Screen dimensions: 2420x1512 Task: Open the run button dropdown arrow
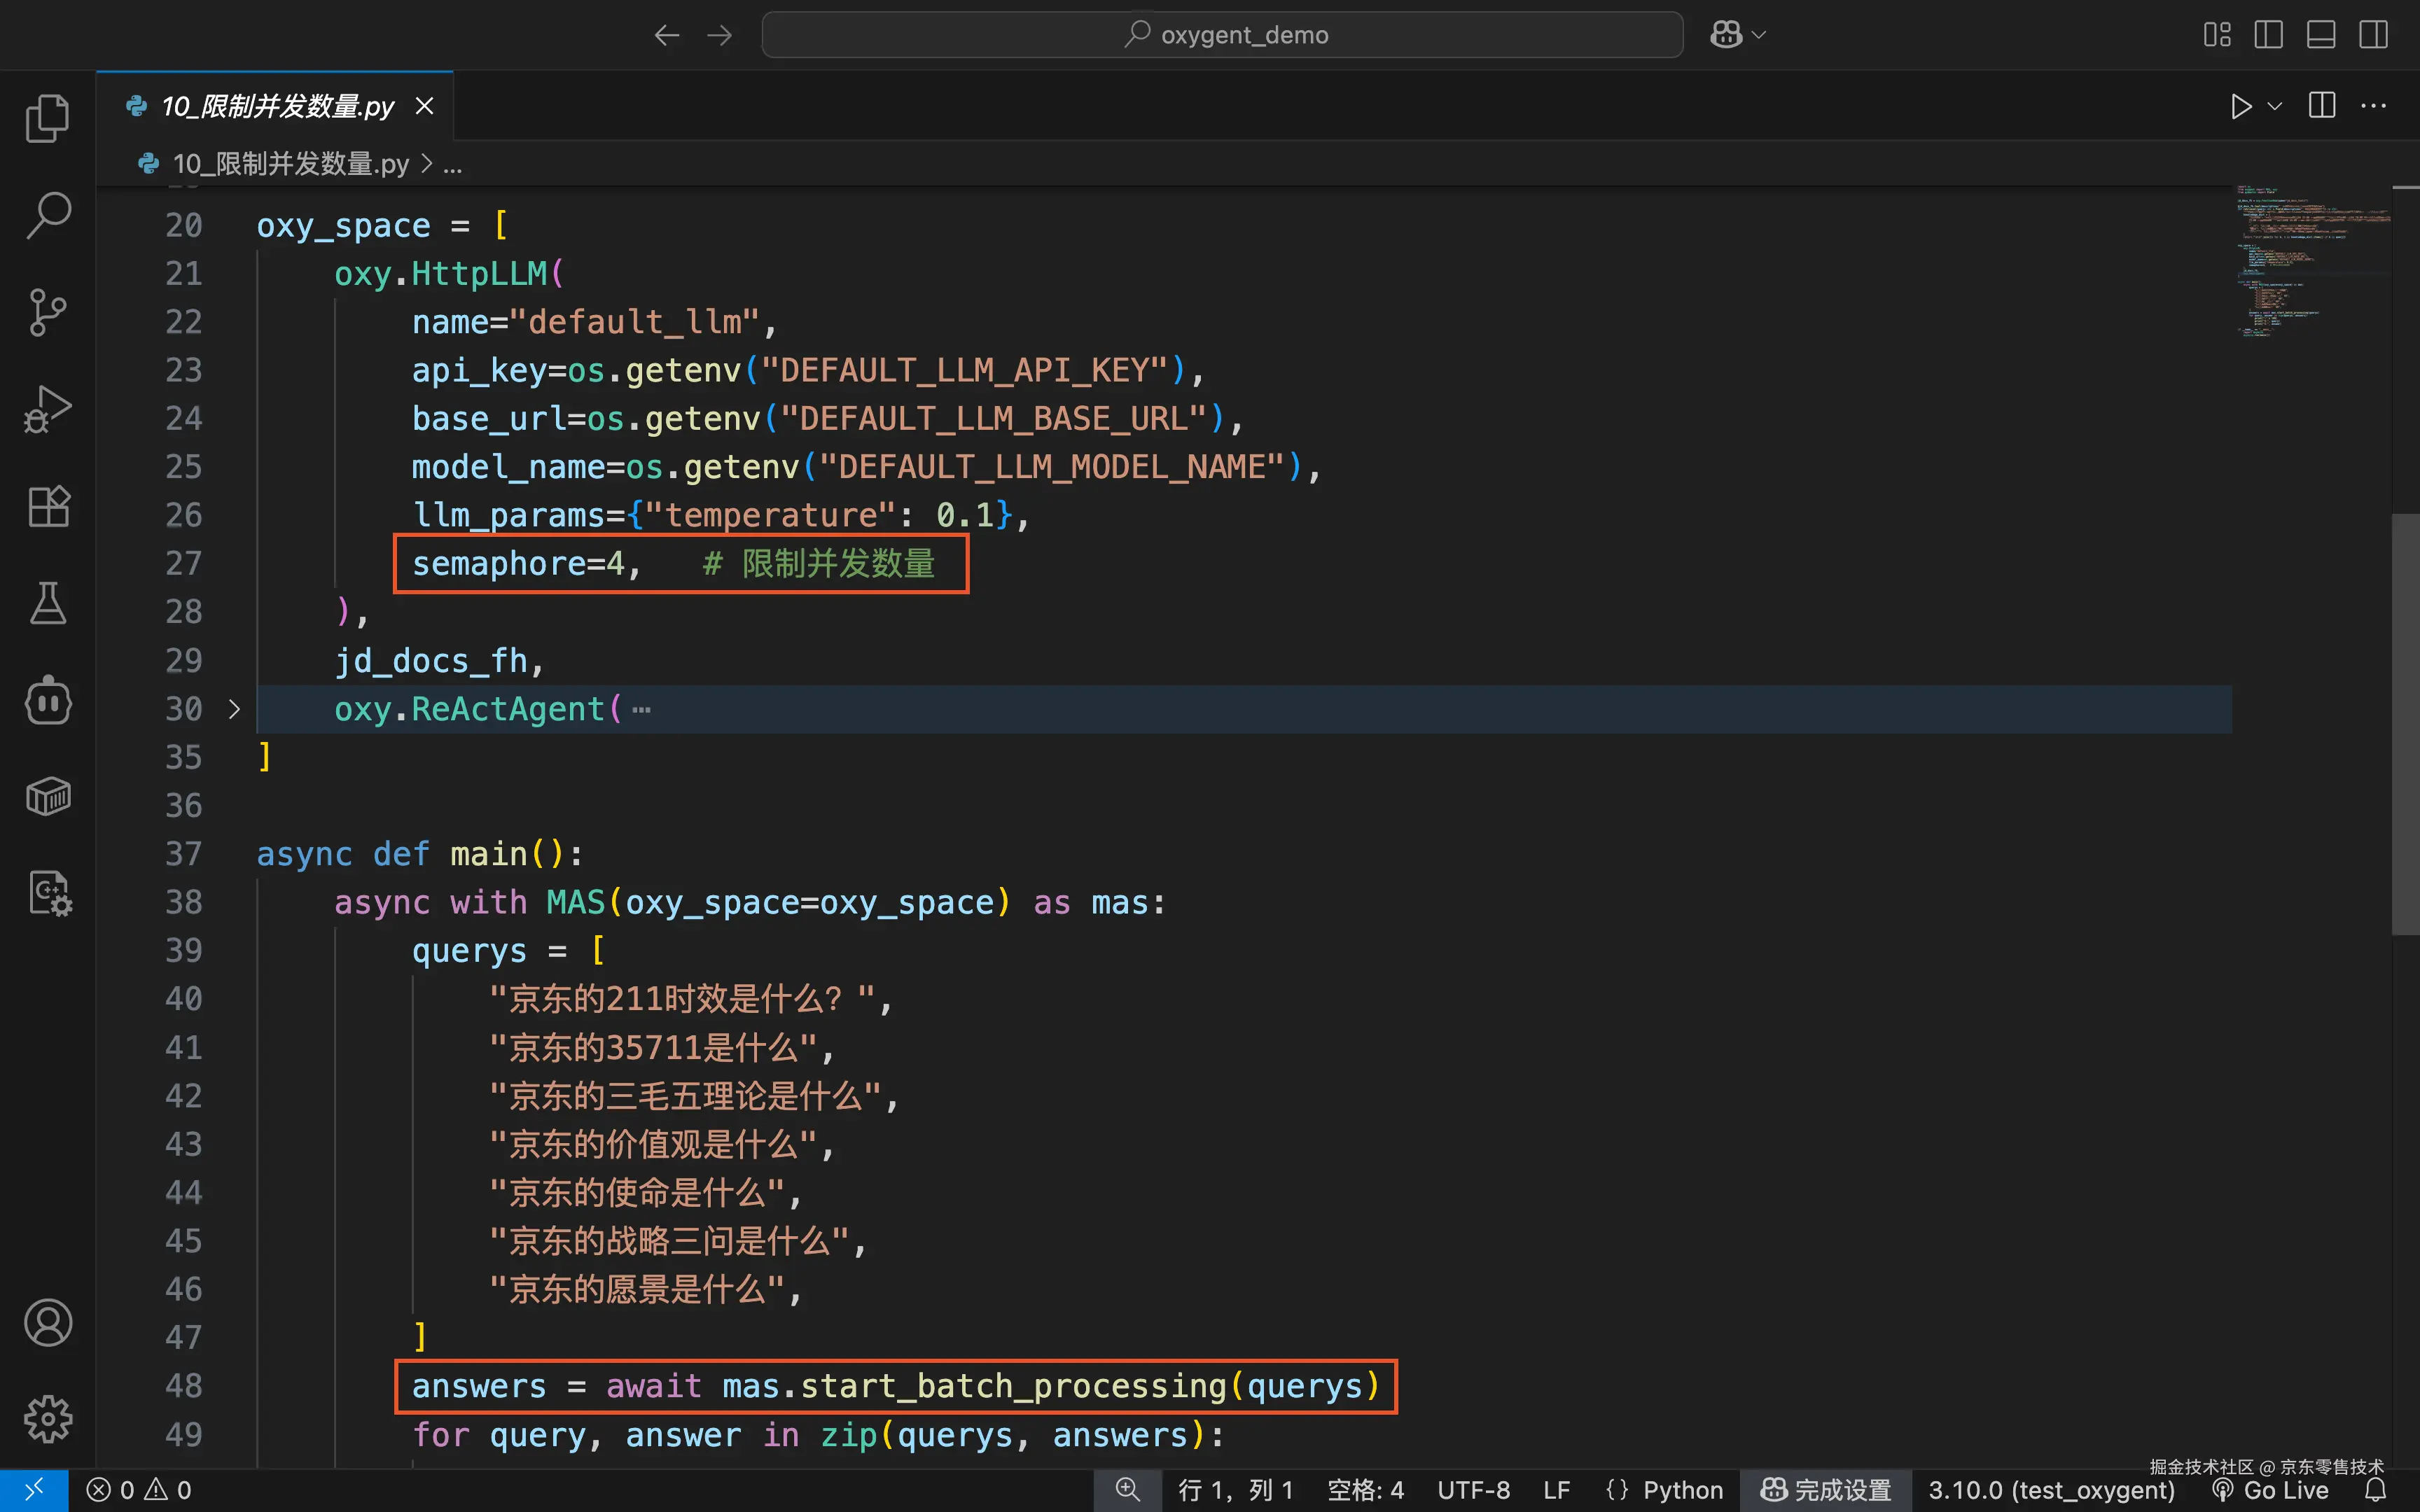(x=2274, y=106)
